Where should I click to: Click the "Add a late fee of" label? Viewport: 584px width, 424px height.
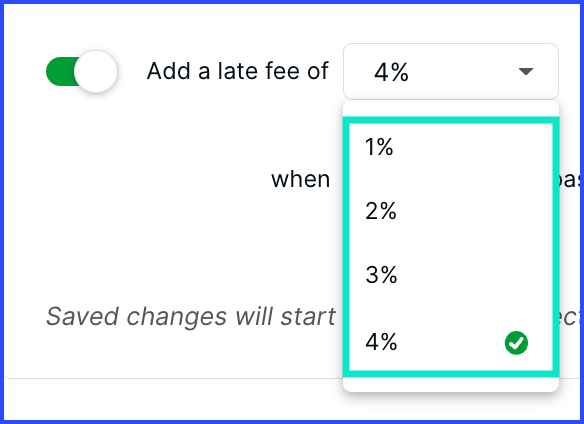click(237, 71)
